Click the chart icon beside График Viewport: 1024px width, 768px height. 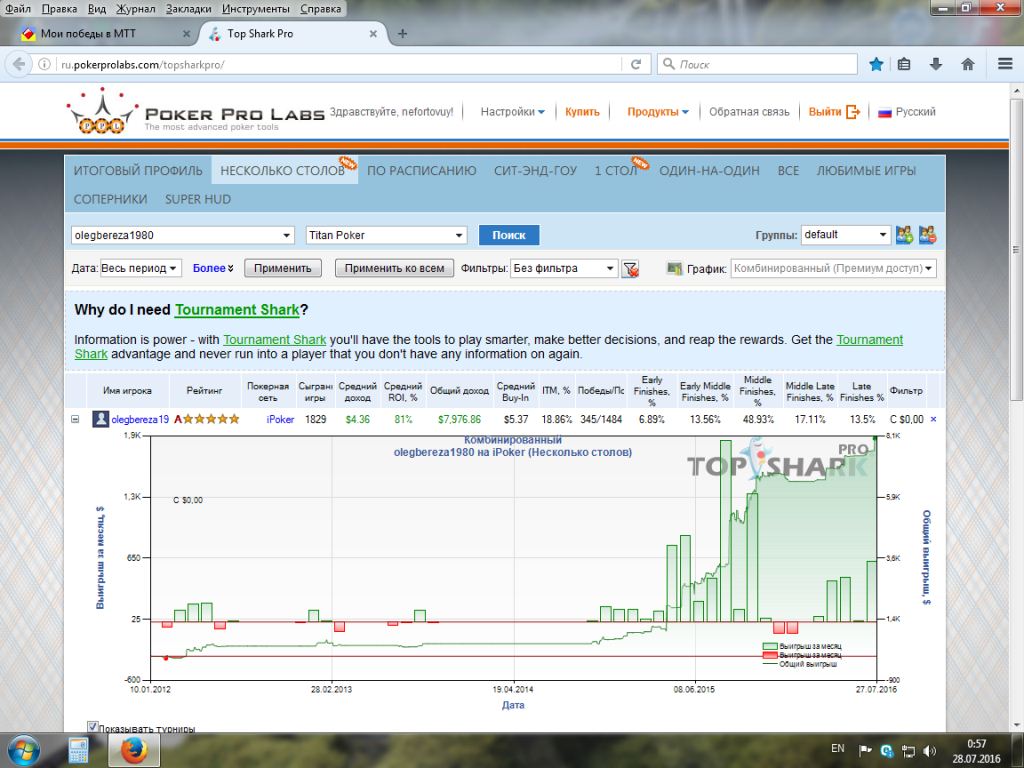tap(674, 268)
